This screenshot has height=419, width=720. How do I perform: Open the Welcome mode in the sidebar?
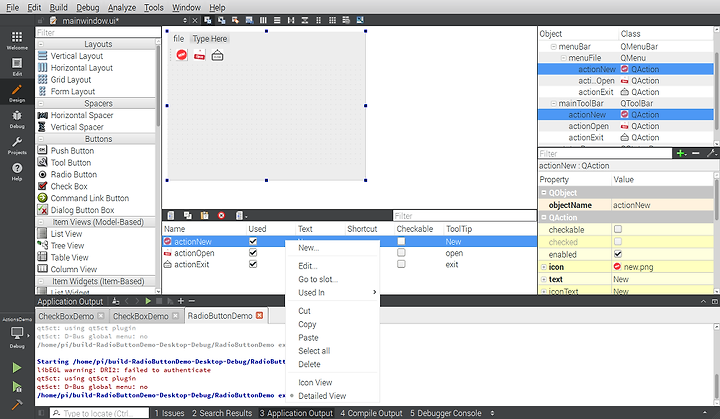[x=17, y=40]
